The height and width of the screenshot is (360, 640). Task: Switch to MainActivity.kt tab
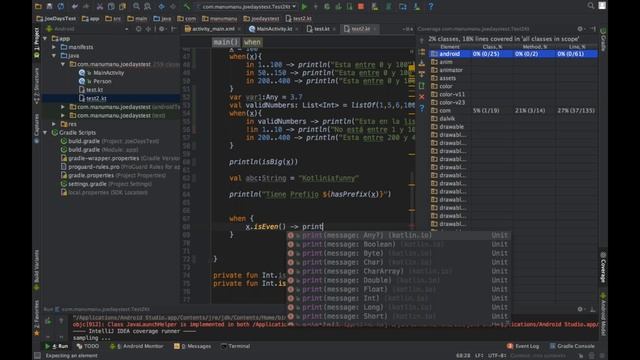click(x=273, y=29)
